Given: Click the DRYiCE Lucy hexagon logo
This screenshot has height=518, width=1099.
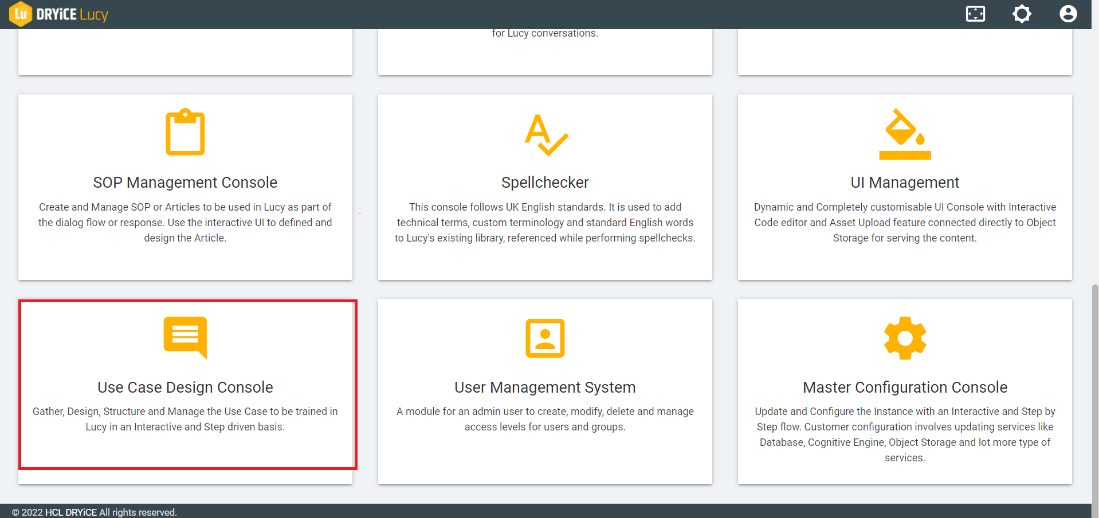Looking at the screenshot, I should pyautogui.click(x=20, y=14).
